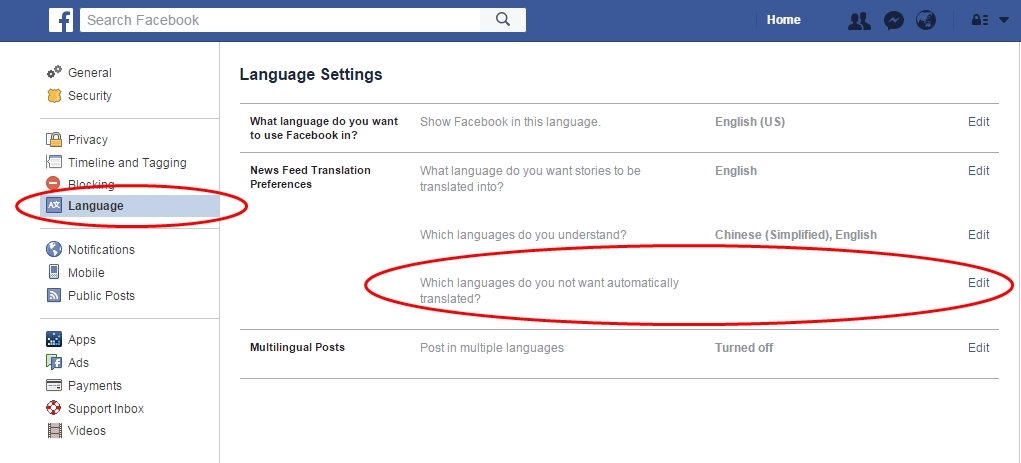Edit the Multilingual Posts setting
Image resolution: width=1021 pixels, height=463 pixels.
click(x=978, y=348)
